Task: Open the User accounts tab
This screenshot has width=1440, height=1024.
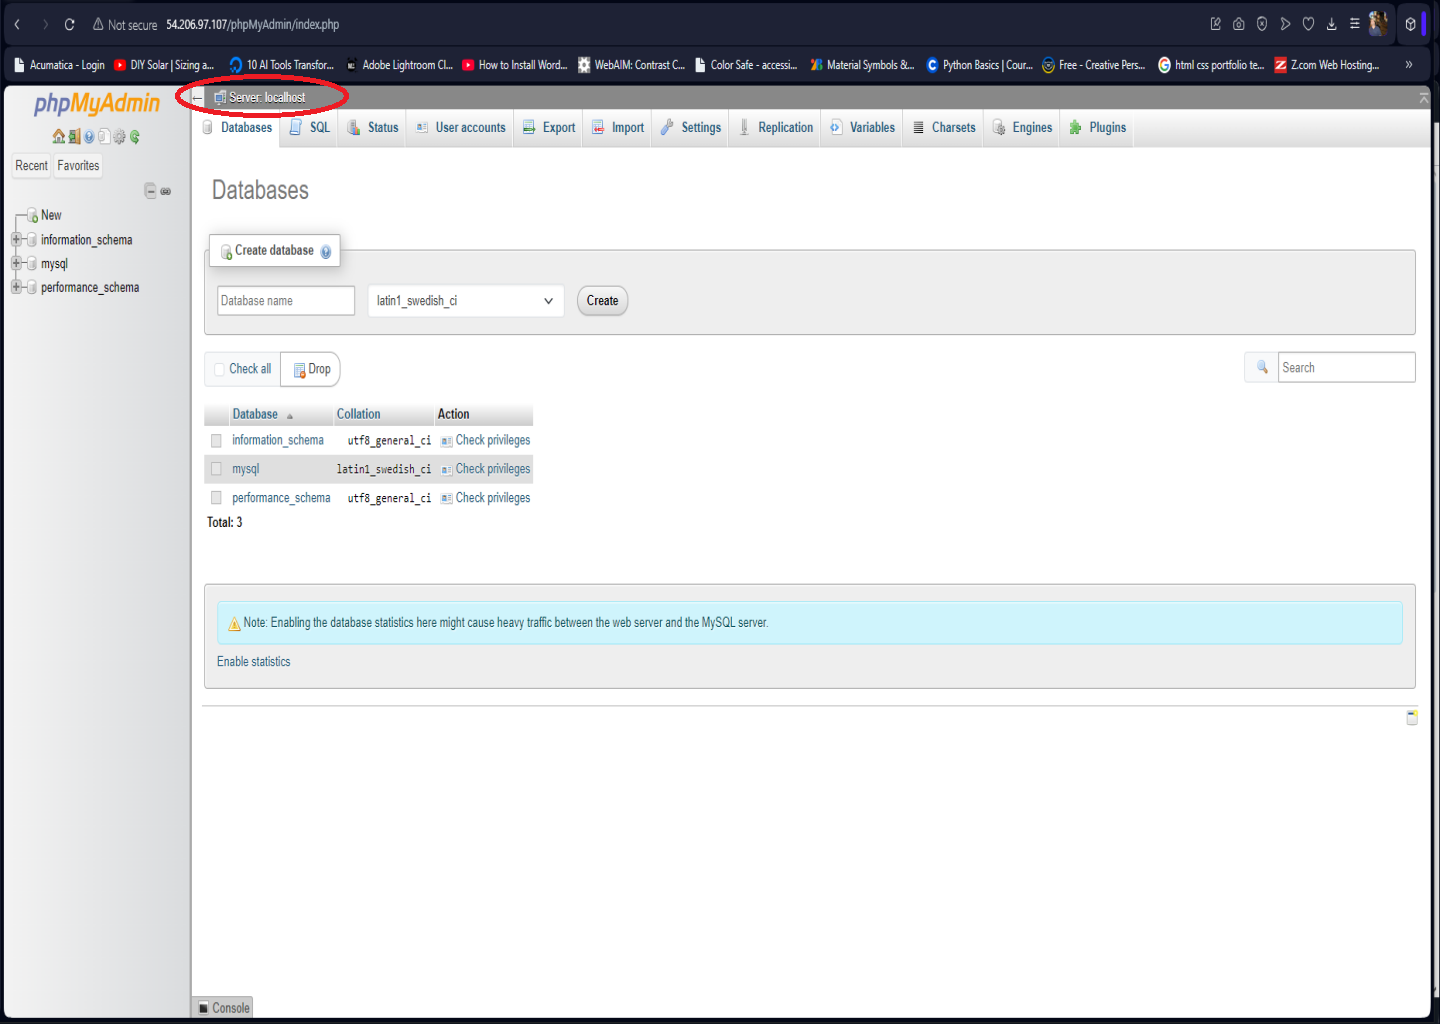Action: click(461, 128)
